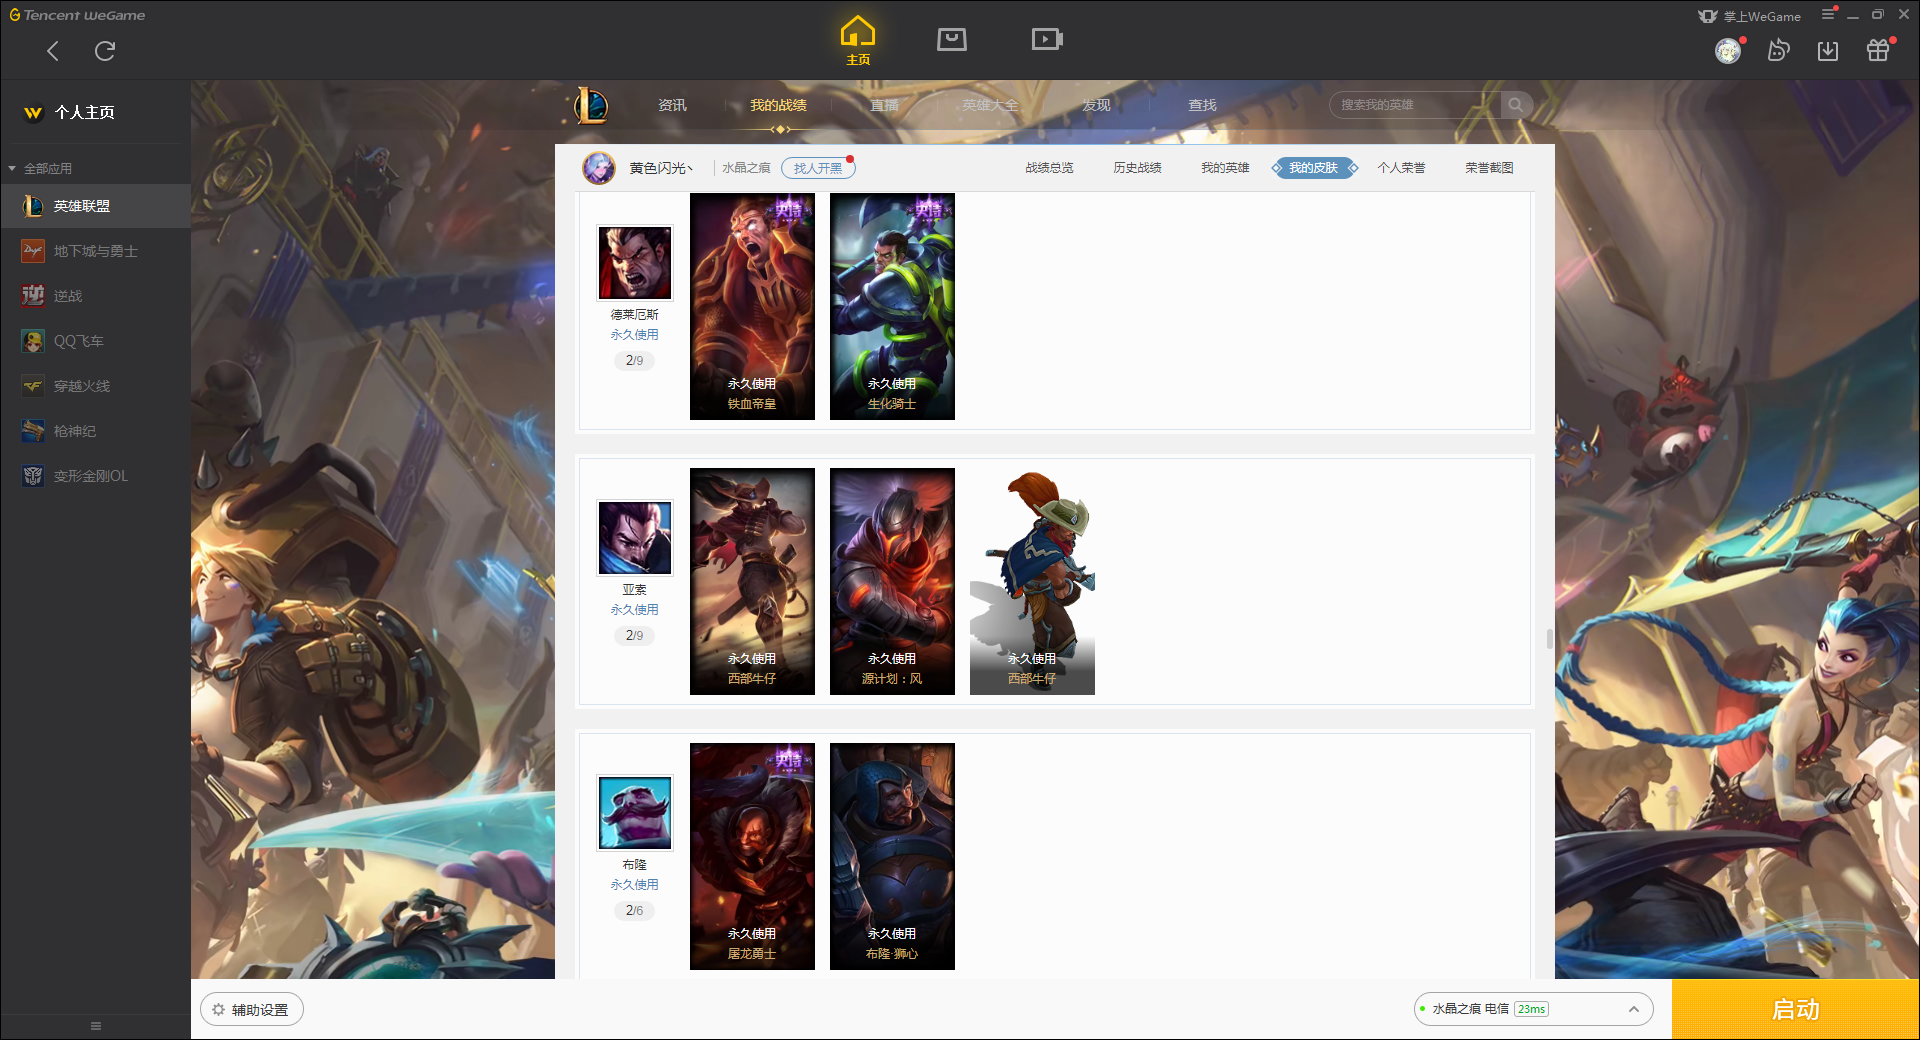Click 亚索 champion portrait

click(635, 538)
